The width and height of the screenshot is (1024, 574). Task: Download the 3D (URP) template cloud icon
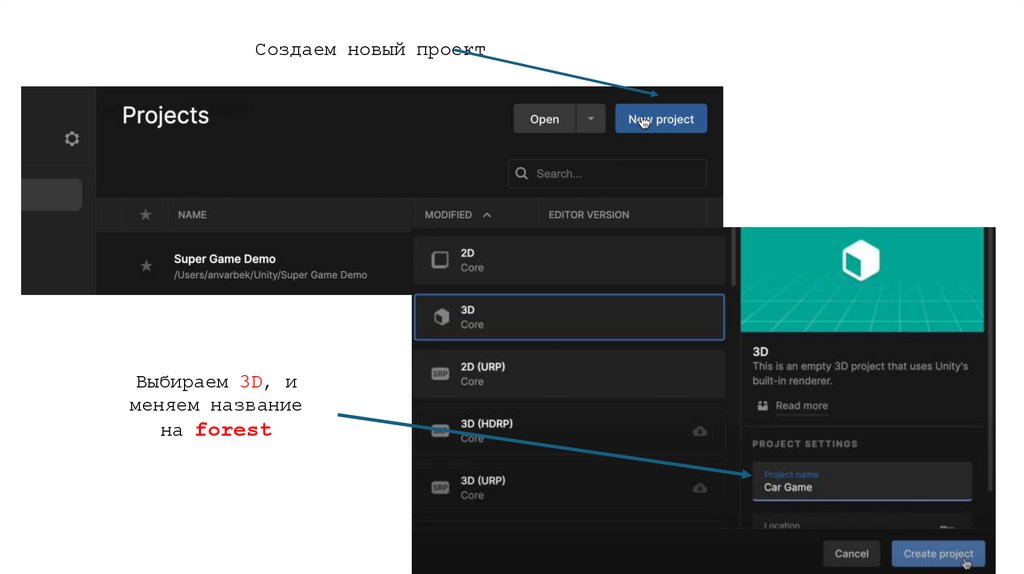[699, 488]
